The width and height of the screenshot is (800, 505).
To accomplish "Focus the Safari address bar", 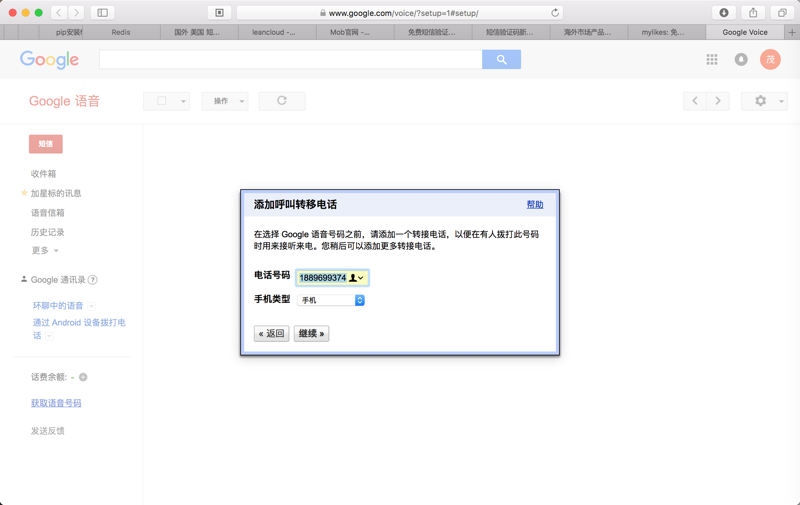I will (399, 13).
